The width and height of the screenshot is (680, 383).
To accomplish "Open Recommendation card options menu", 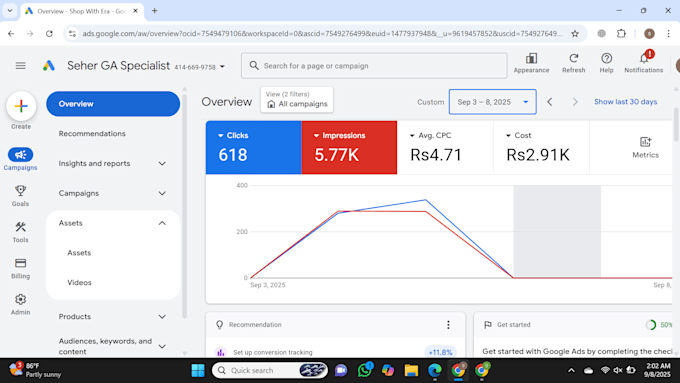I will [x=448, y=324].
